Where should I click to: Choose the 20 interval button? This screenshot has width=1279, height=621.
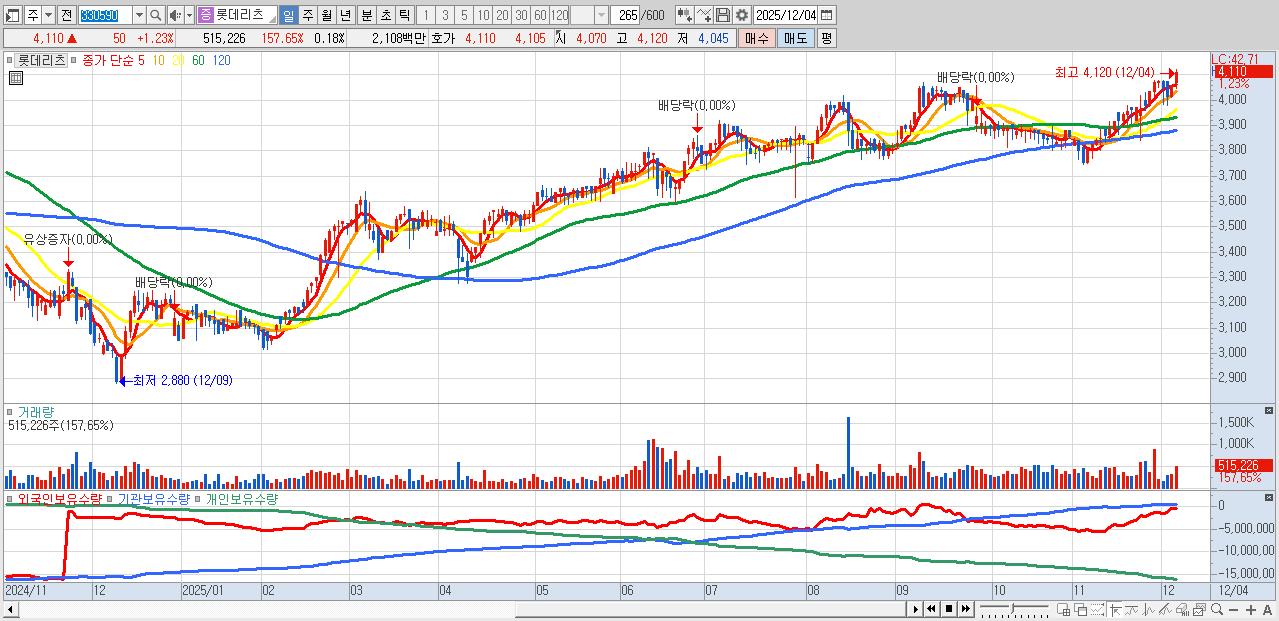(x=502, y=15)
